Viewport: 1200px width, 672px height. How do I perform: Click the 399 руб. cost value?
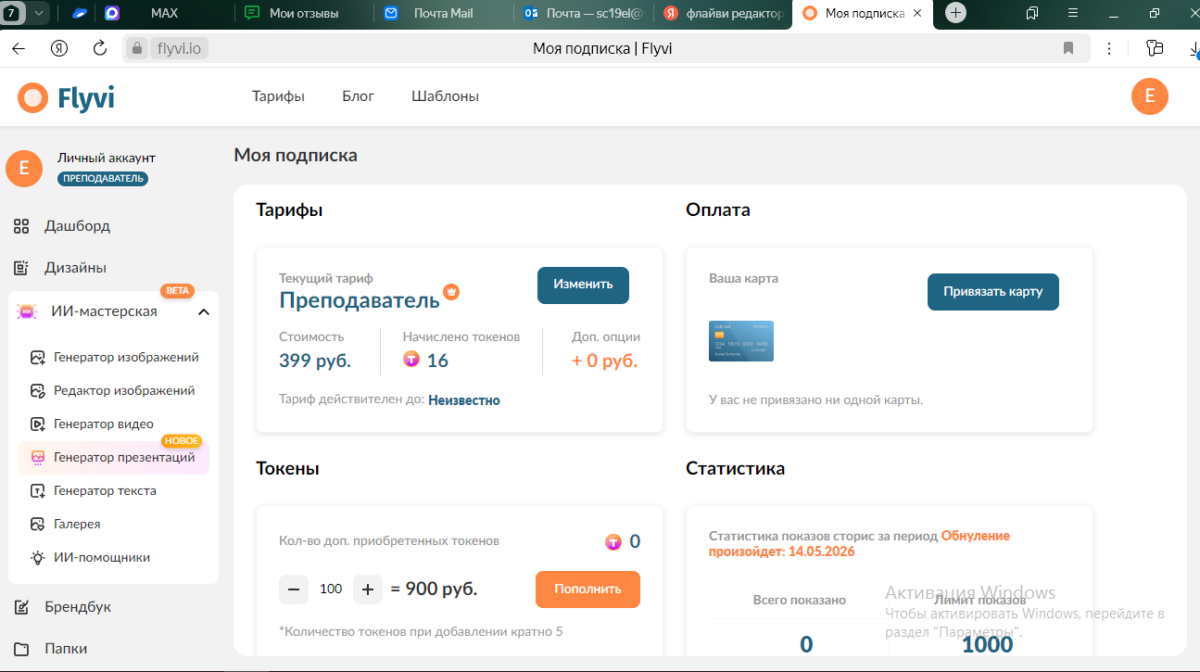(315, 361)
